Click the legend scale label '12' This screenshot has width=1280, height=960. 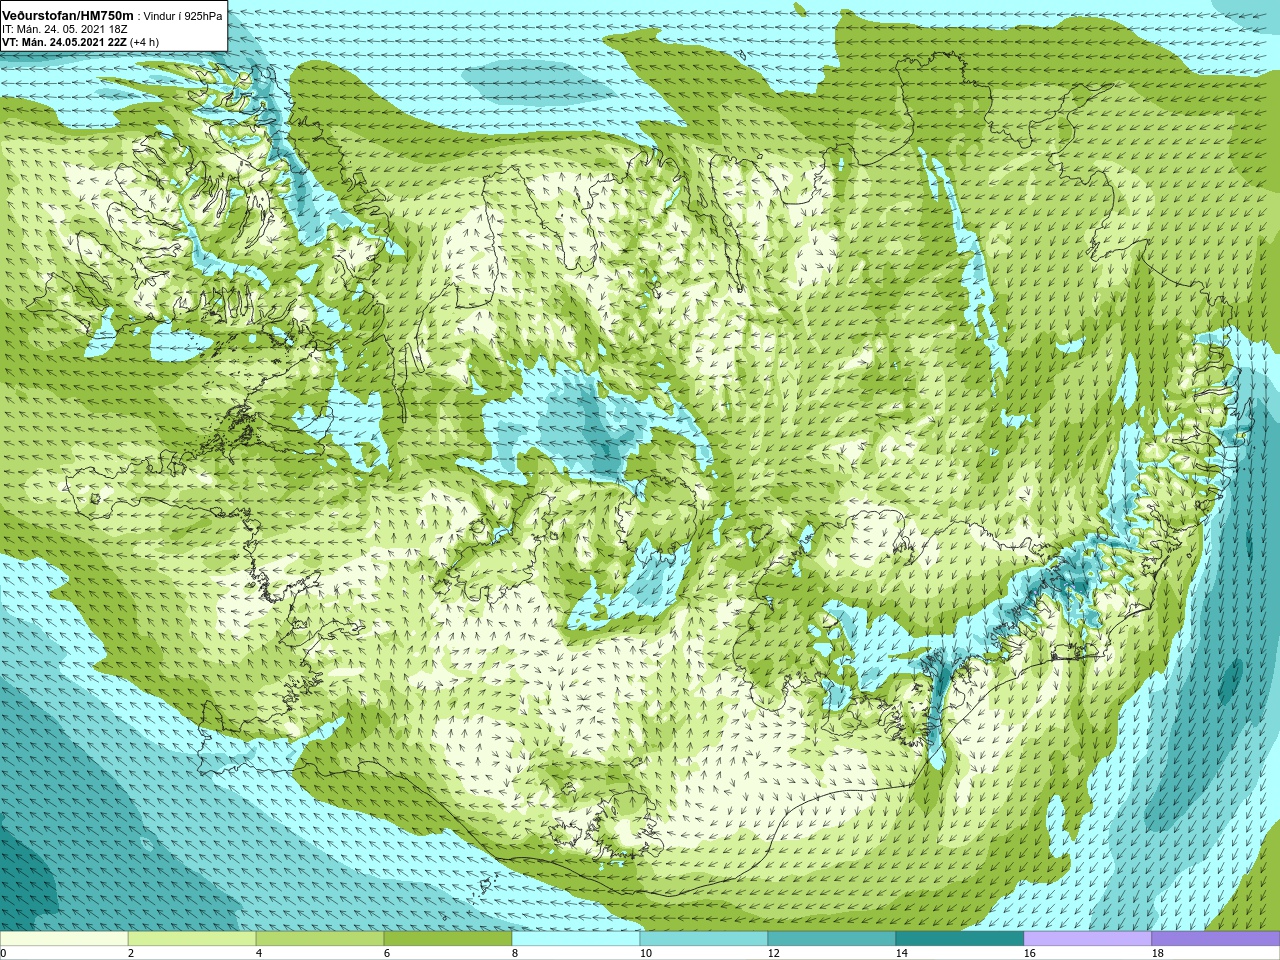click(x=773, y=953)
